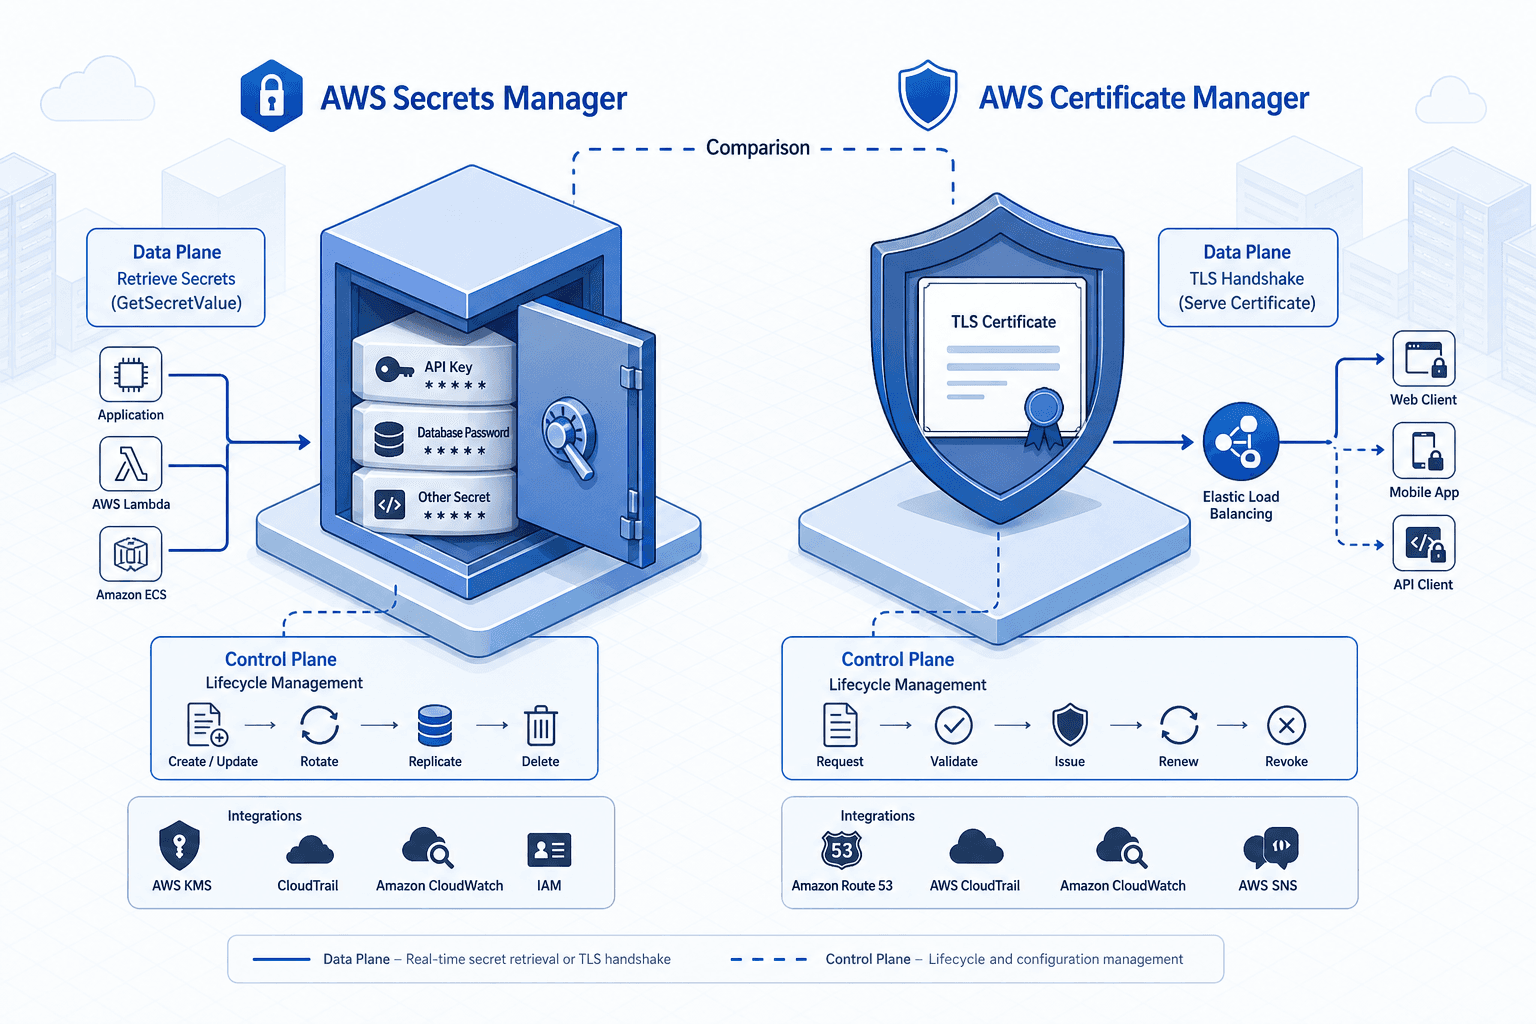Click the AWS CloudTrail cloud icon

pyautogui.click(x=976, y=847)
